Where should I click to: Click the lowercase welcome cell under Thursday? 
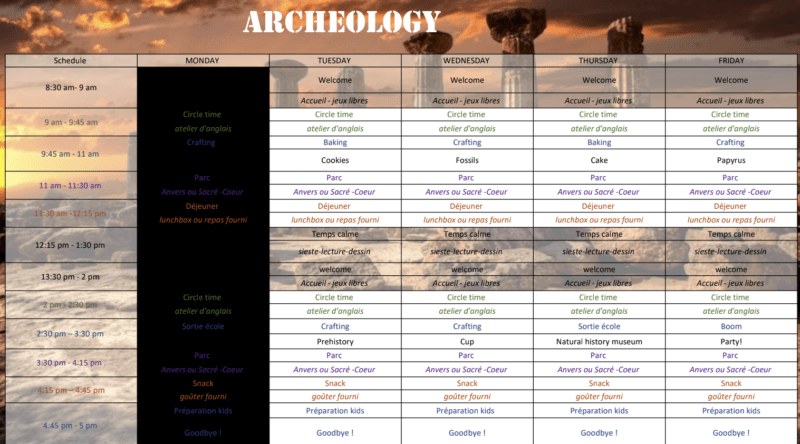click(x=599, y=269)
